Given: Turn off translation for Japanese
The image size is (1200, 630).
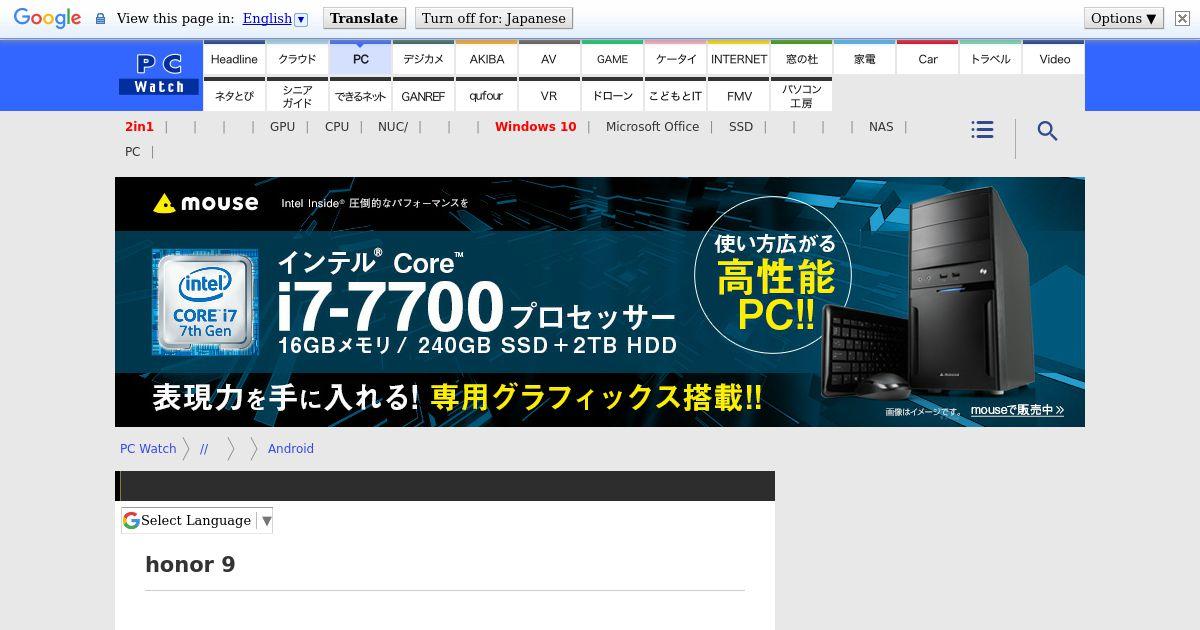Looking at the screenshot, I should [494, 18].
